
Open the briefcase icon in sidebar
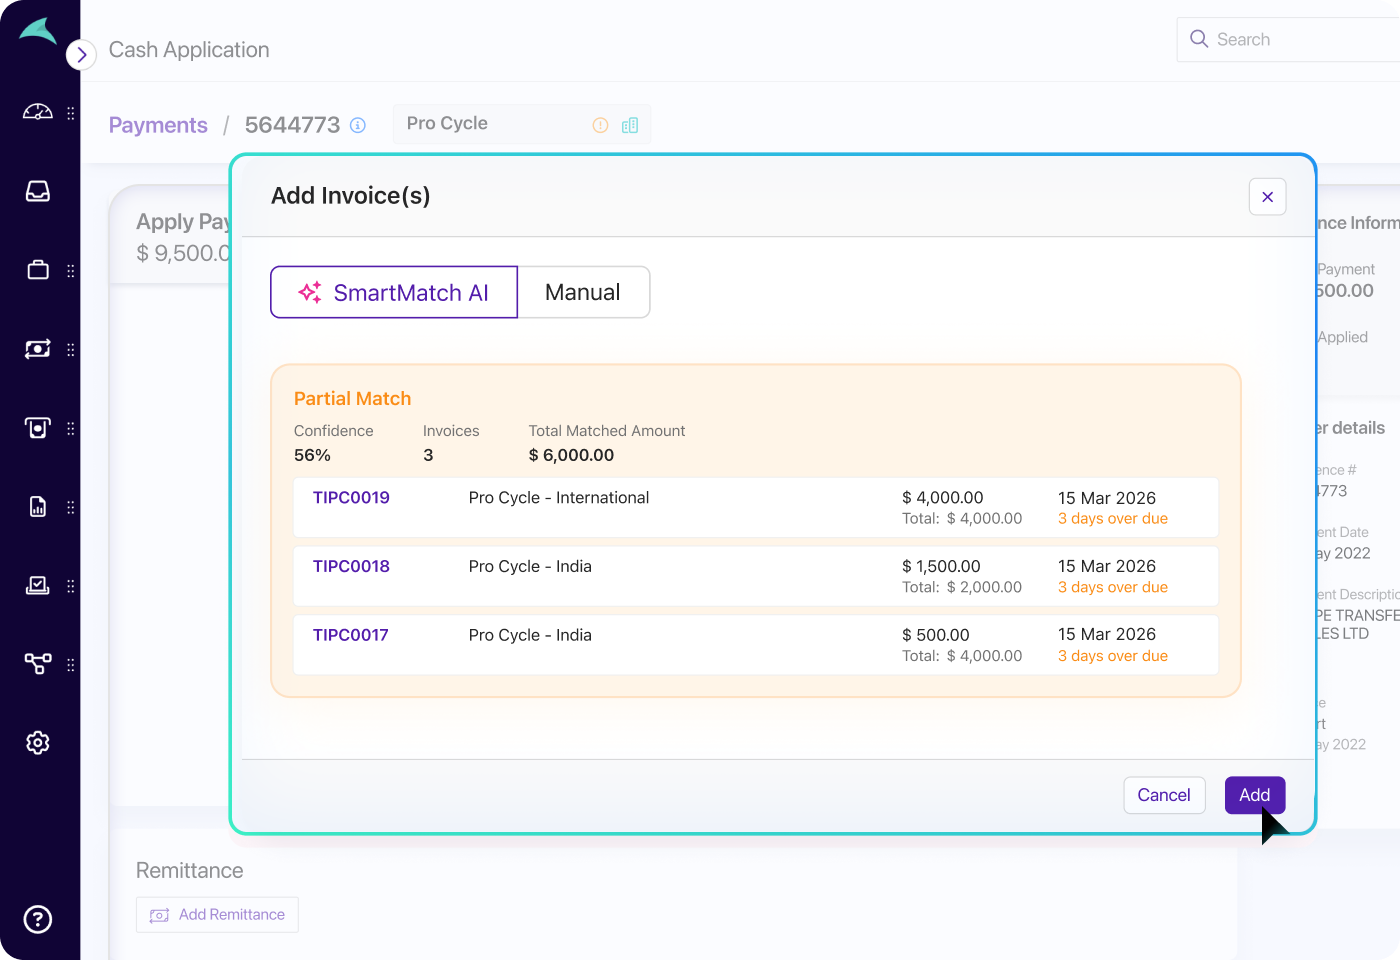click(x=38, y=270)
